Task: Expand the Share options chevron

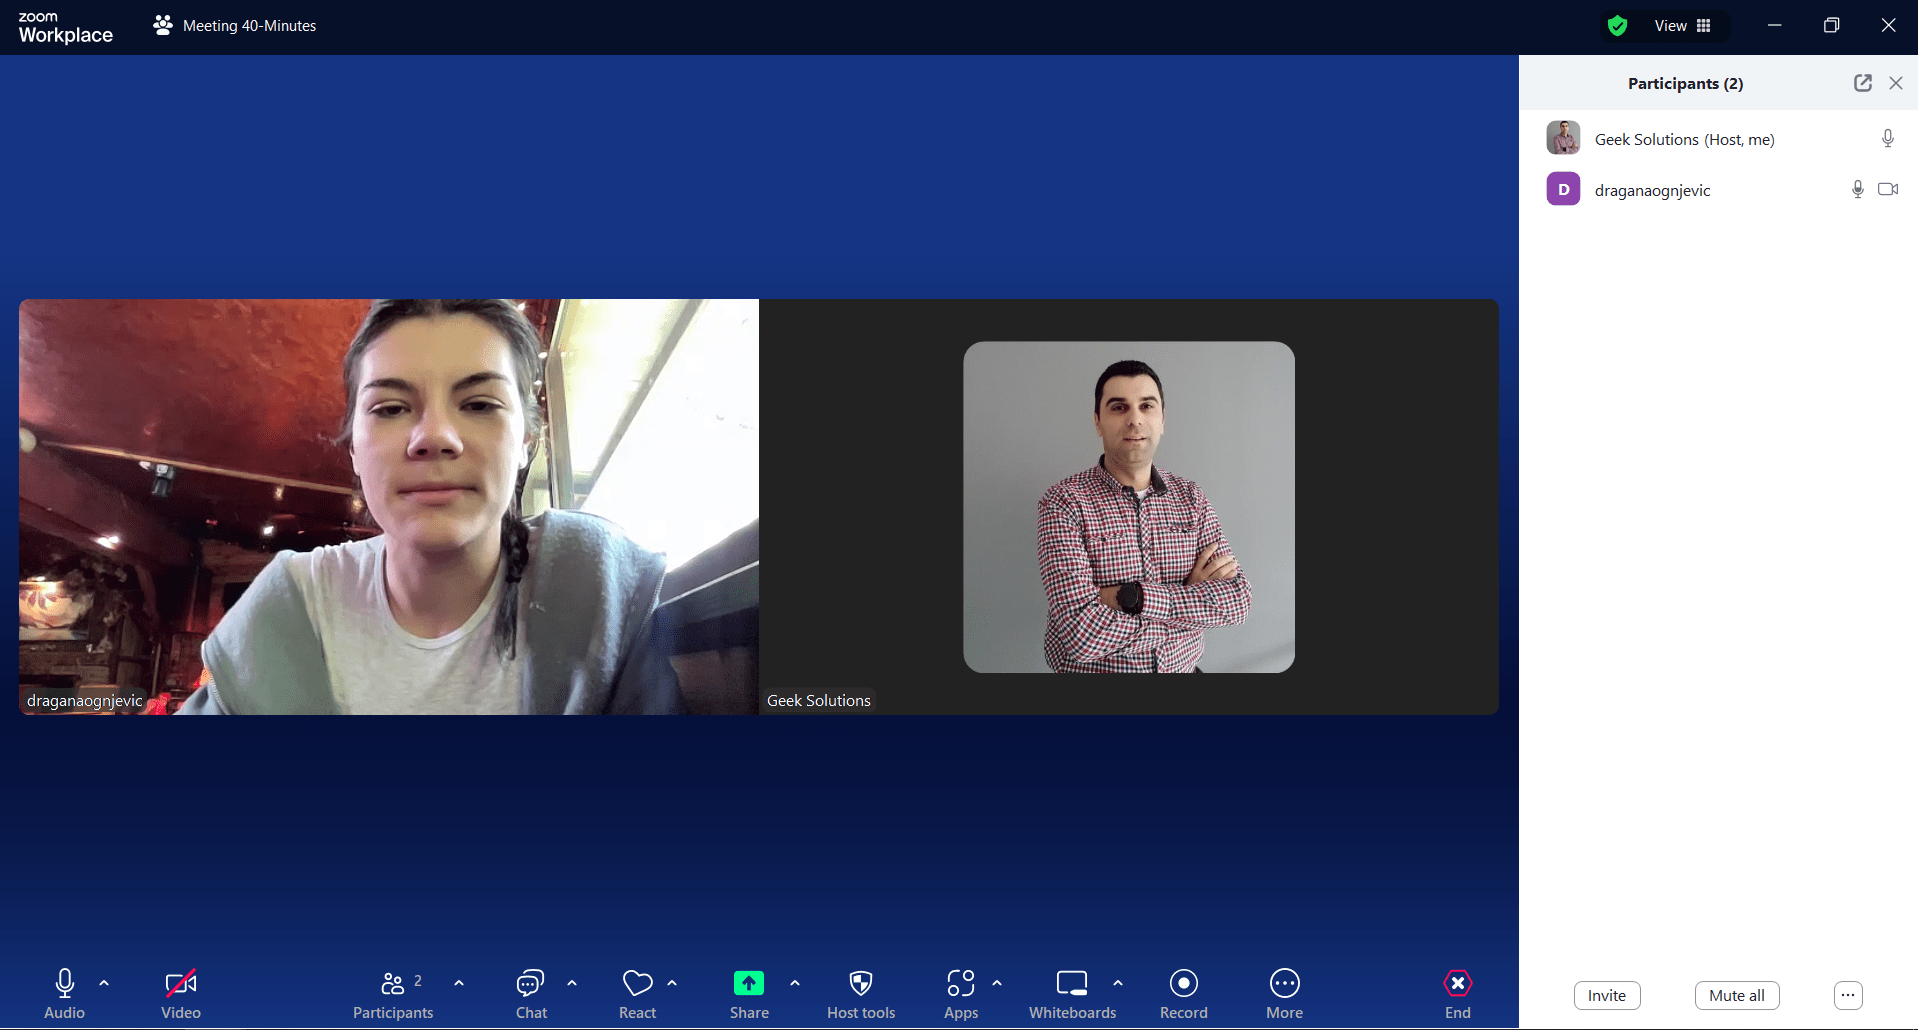Action: [x=795, y=983]
